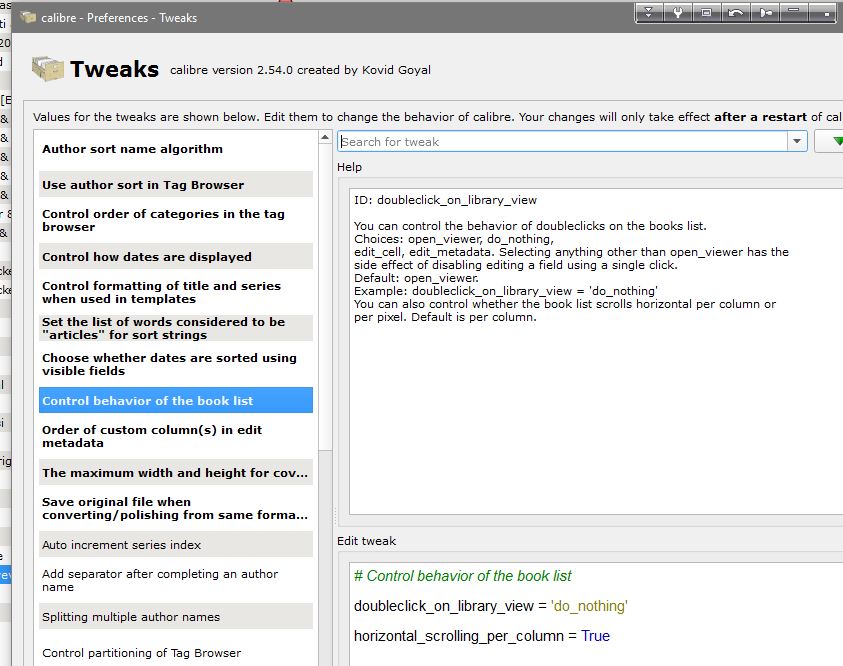
Task: Open the Search for tweak dropdown arrow
Action: [797, 141]
